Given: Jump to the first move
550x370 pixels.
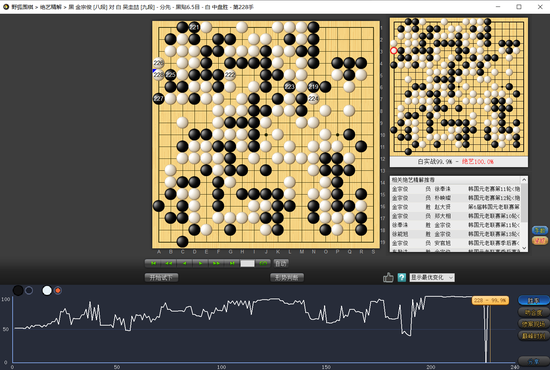Looking at the screenshot, I should (153, 263).
